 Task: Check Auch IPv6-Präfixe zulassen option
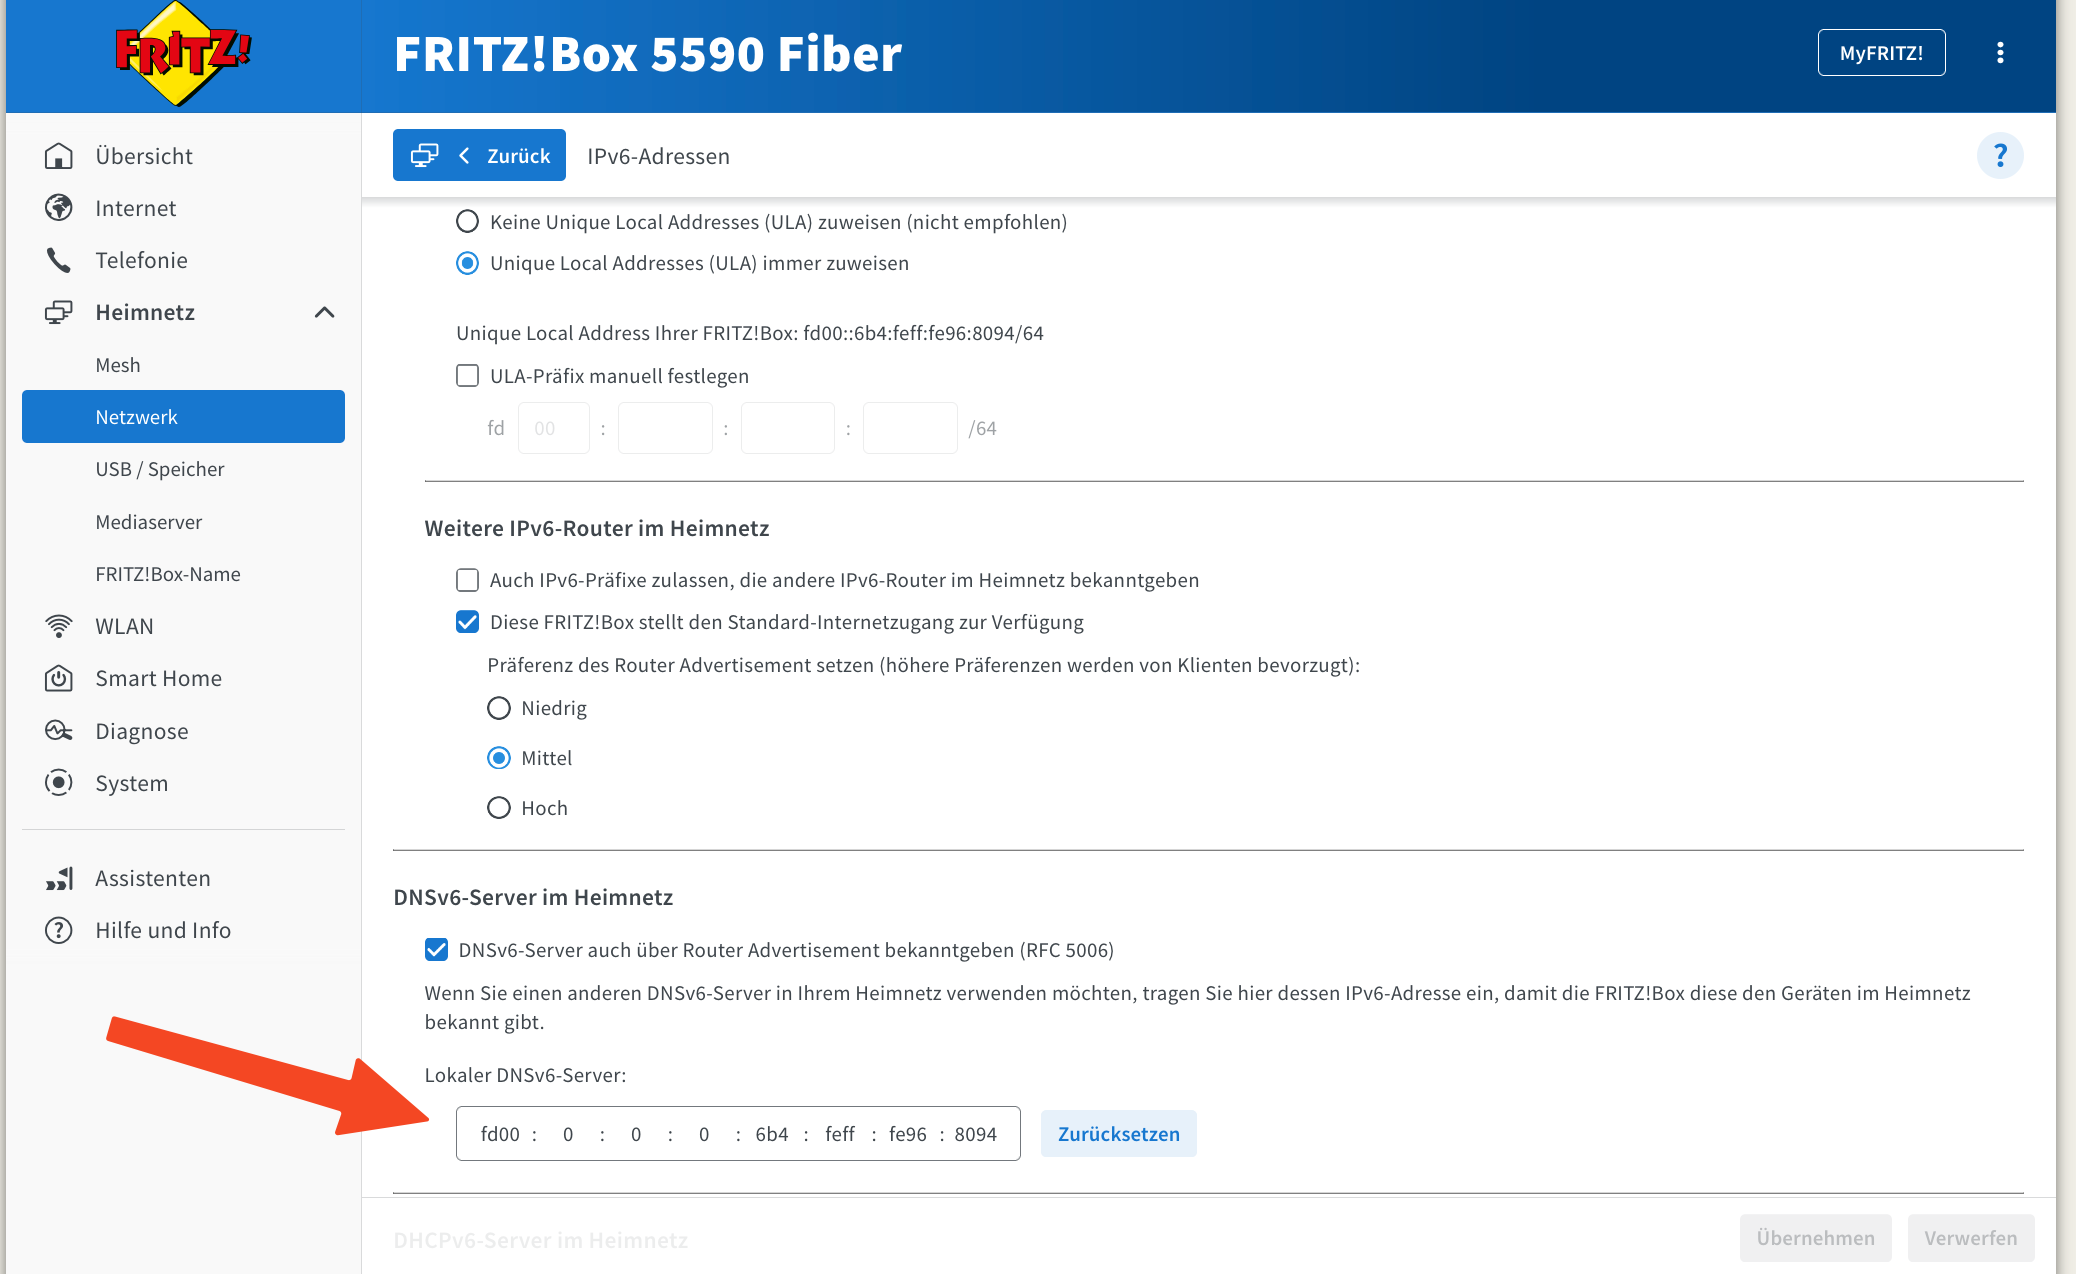[467, 580]
